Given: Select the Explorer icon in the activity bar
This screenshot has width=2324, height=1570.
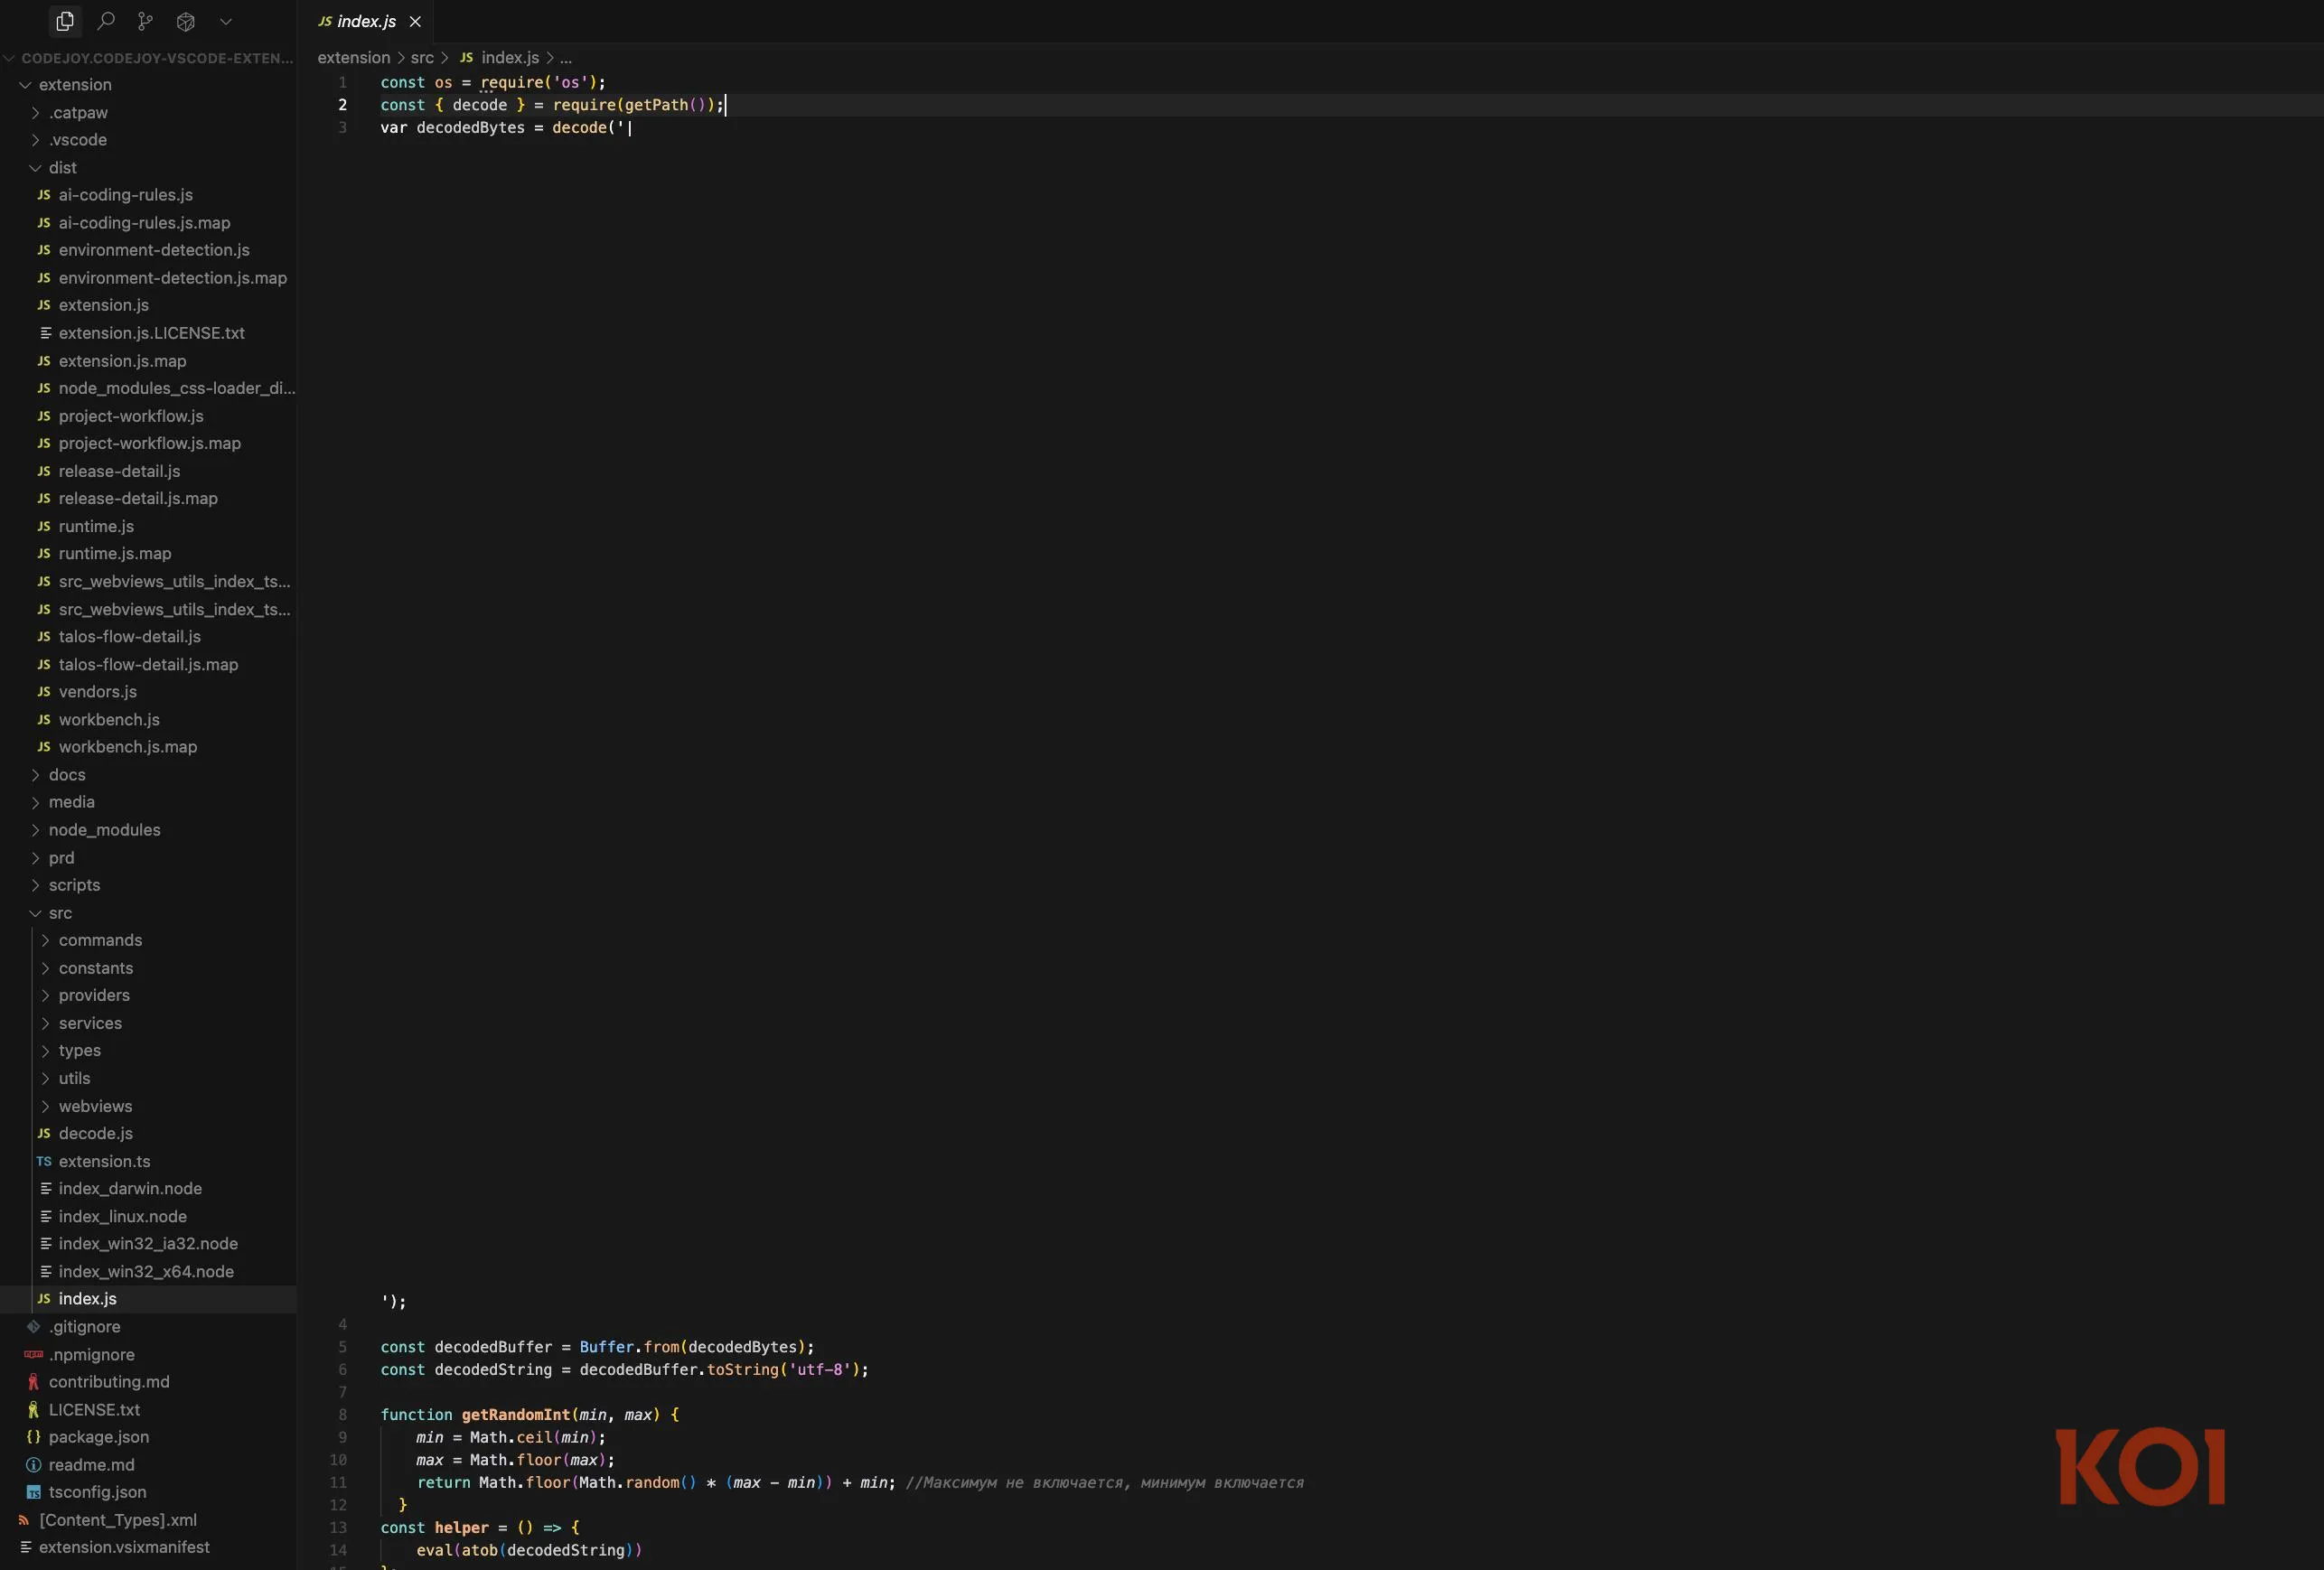Looking at the screenshot, I should pos(64,21).
